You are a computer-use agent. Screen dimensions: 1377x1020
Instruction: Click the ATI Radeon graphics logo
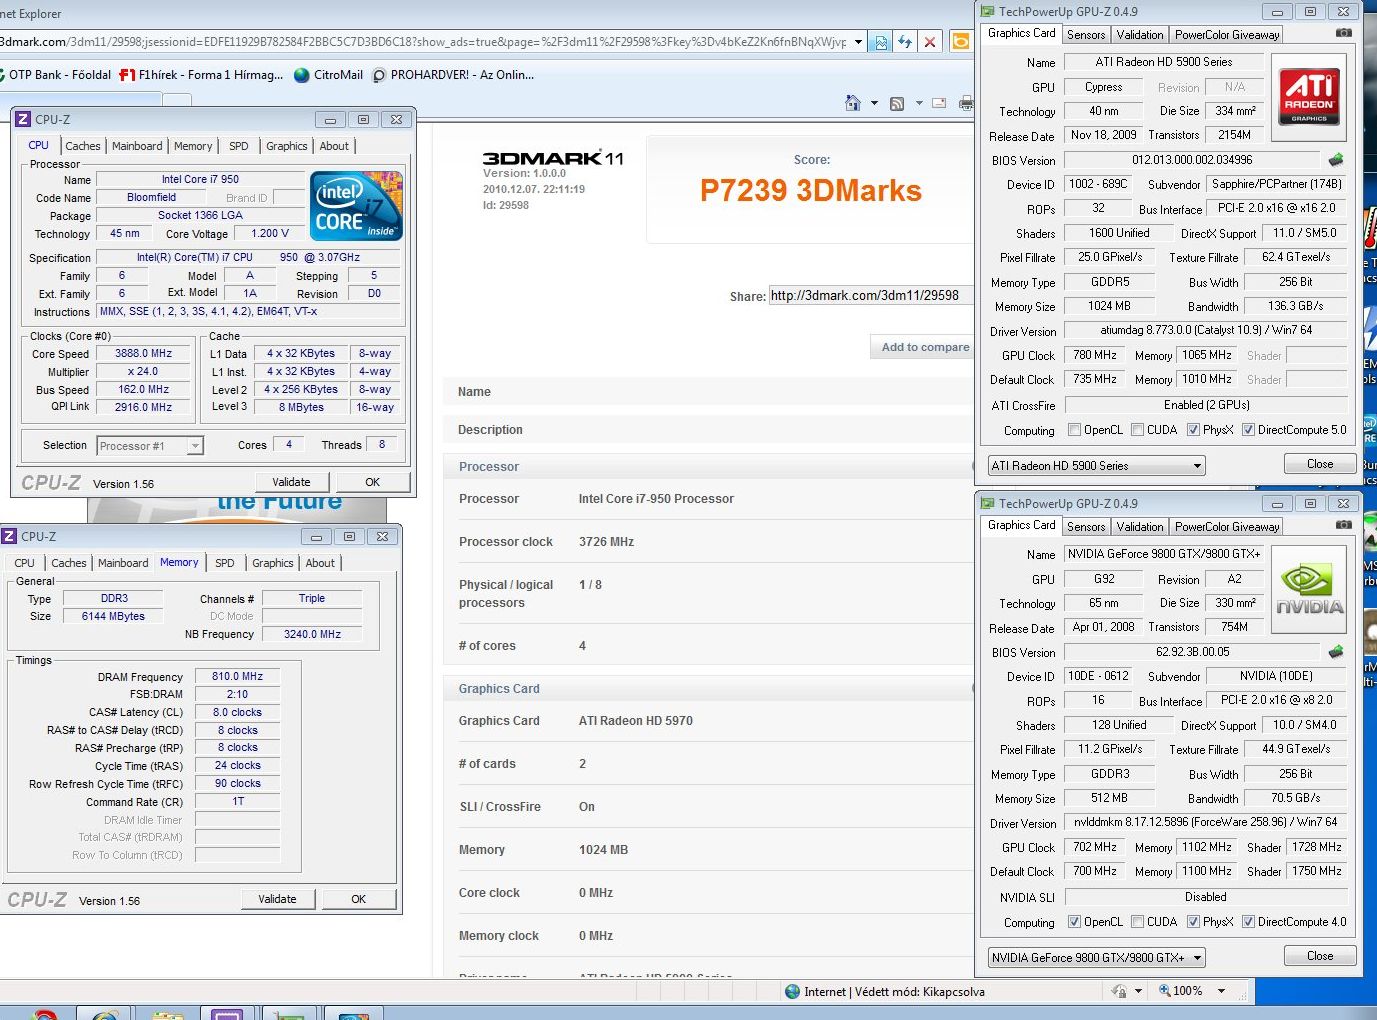point(1309,96)
